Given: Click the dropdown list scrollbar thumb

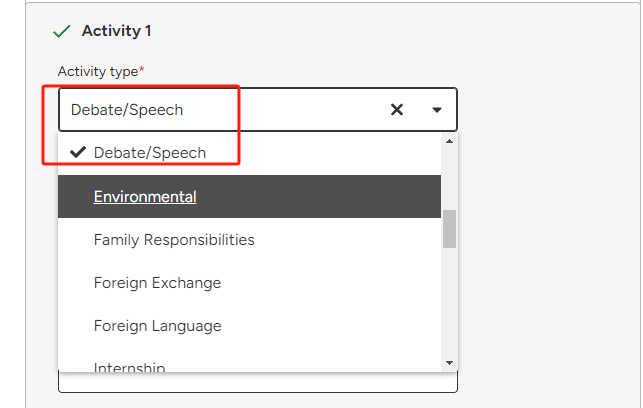Looking at the screenshot, I should click(449, 229).
